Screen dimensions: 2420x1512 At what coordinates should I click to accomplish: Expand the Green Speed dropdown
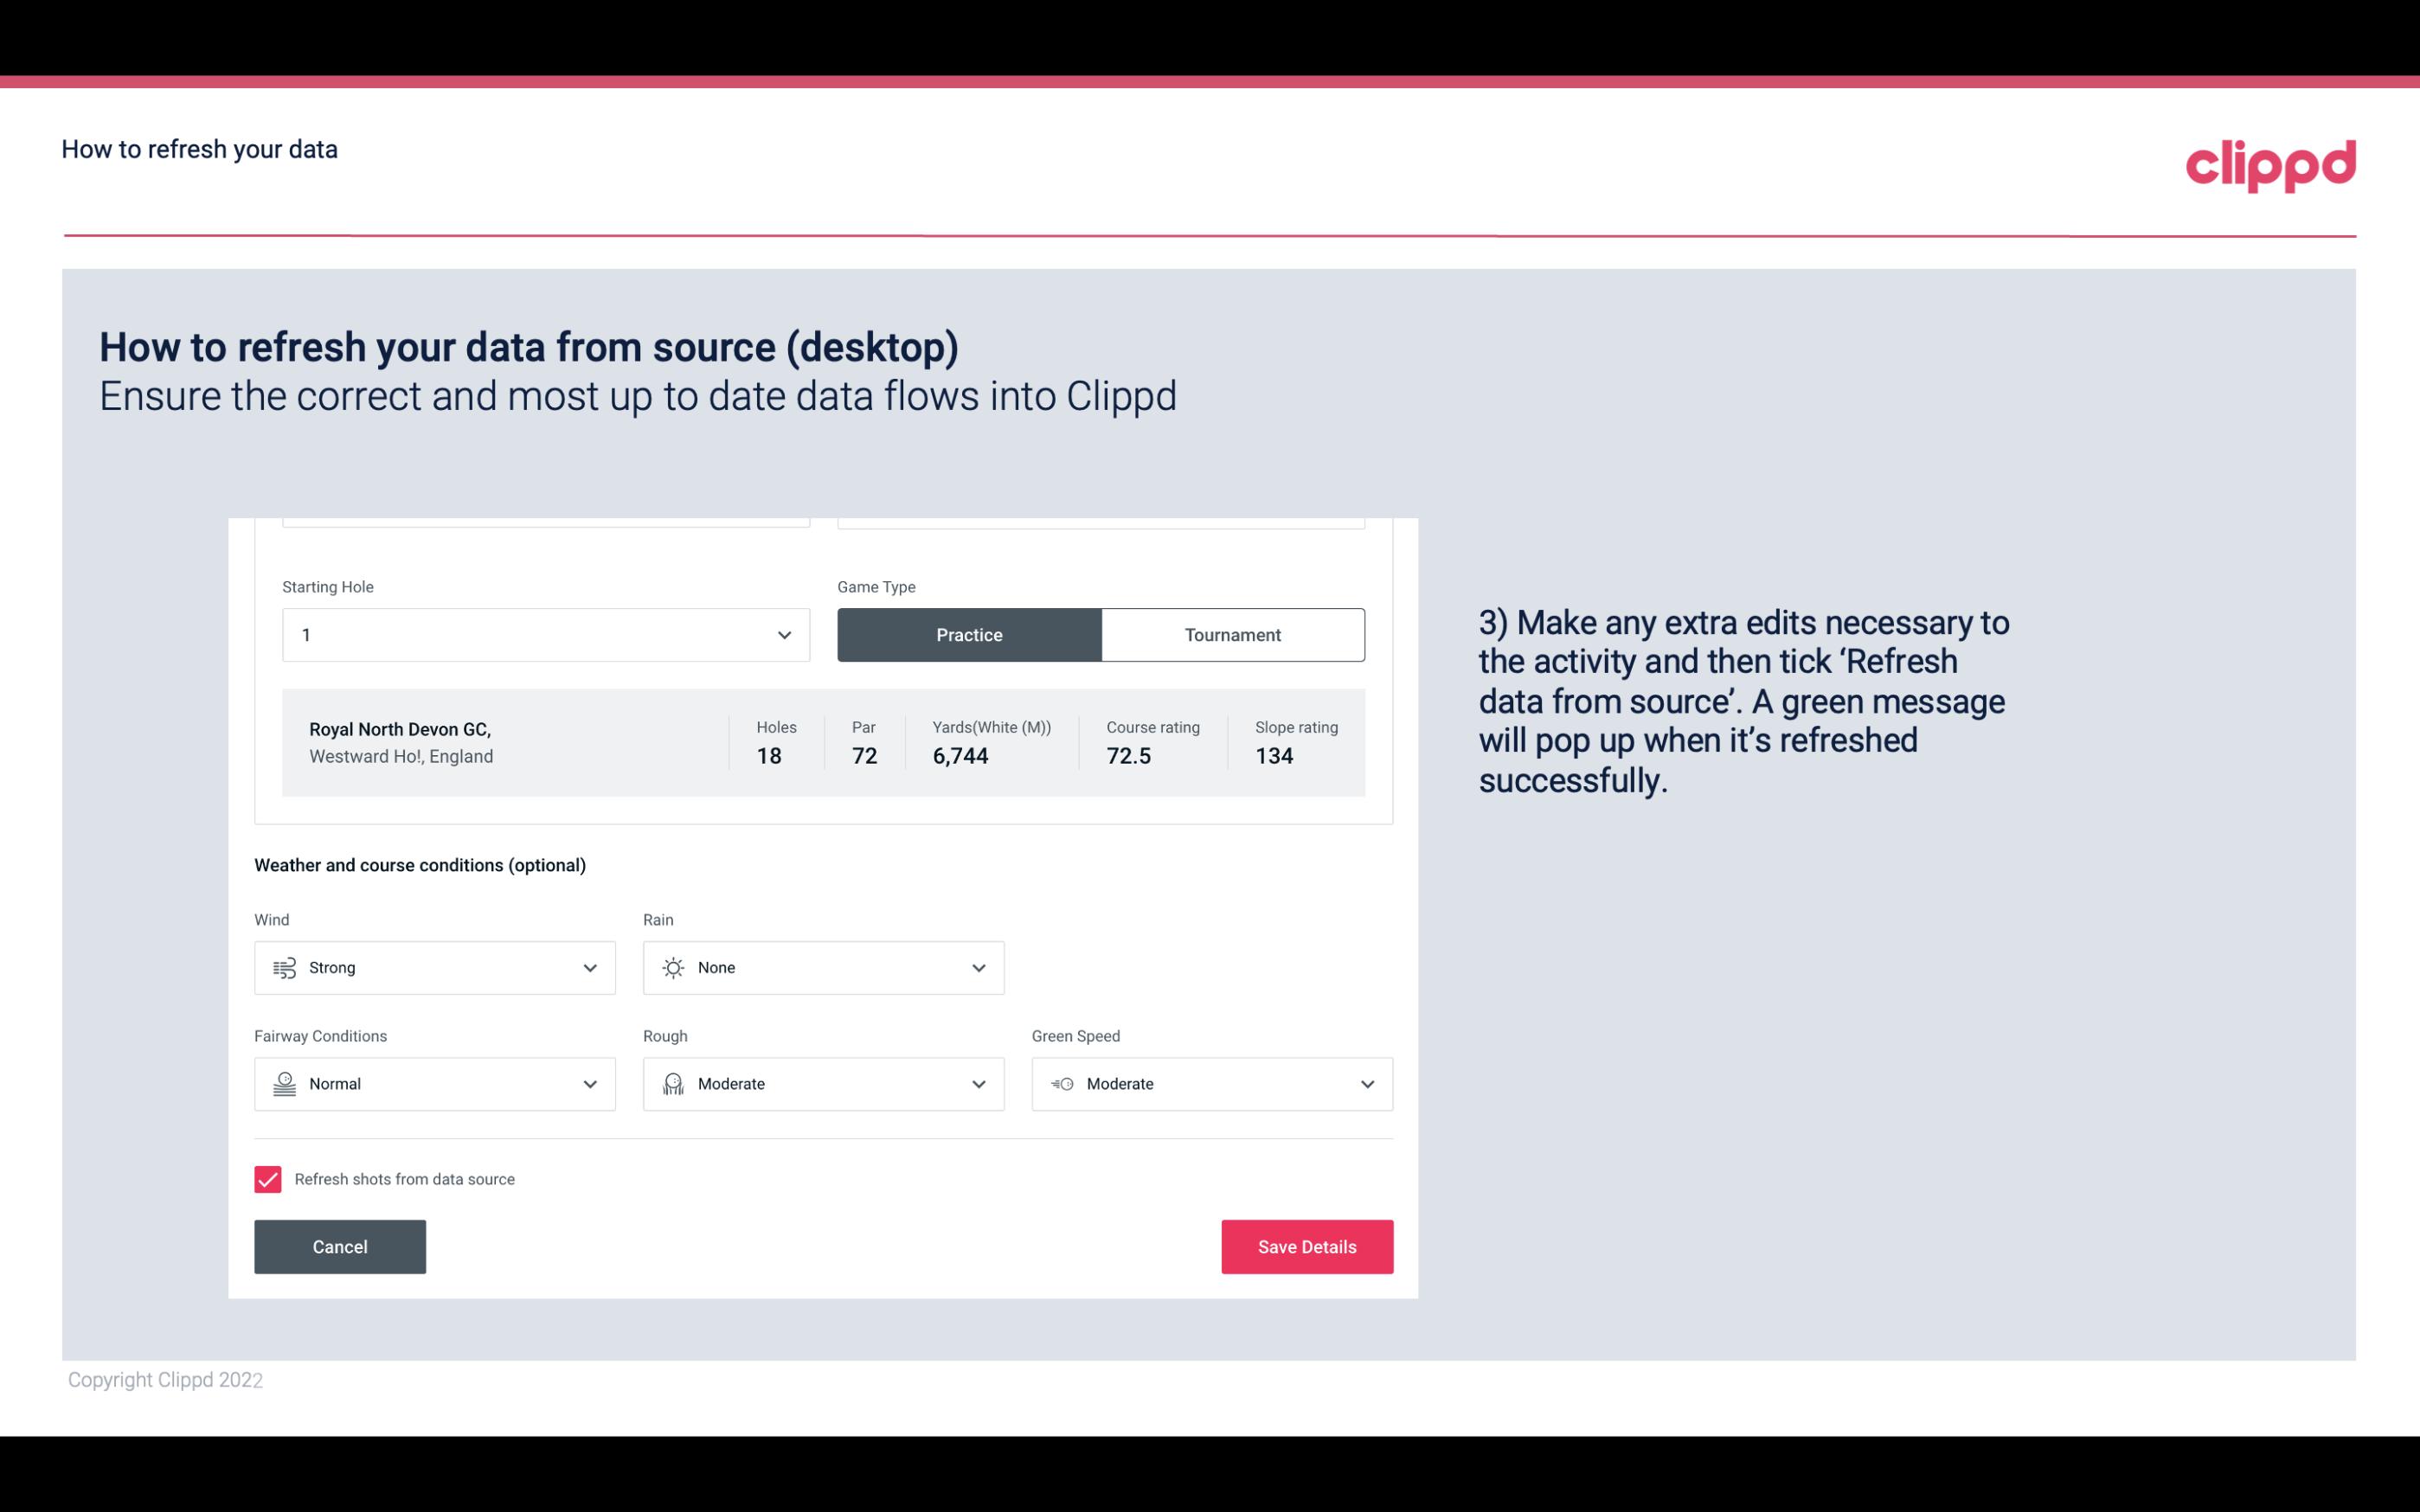coord(1366,1084)
